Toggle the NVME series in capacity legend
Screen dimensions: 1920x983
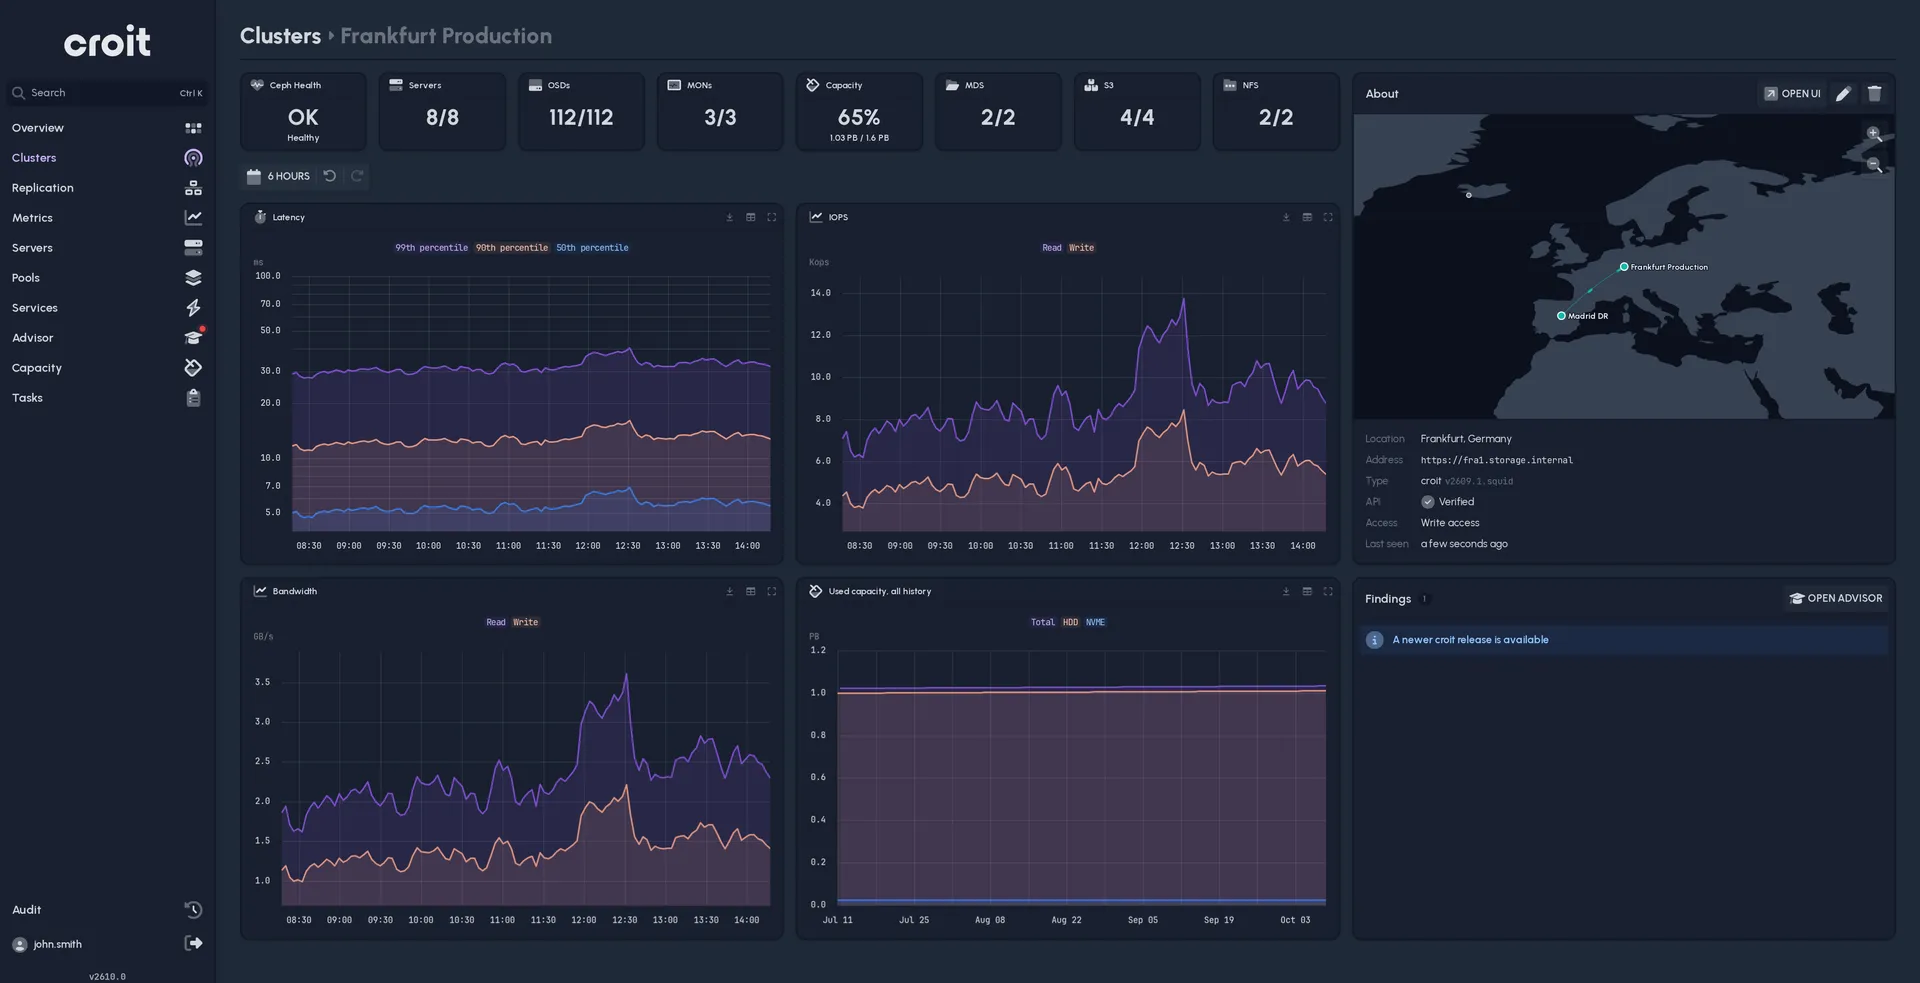point(1095,622)
